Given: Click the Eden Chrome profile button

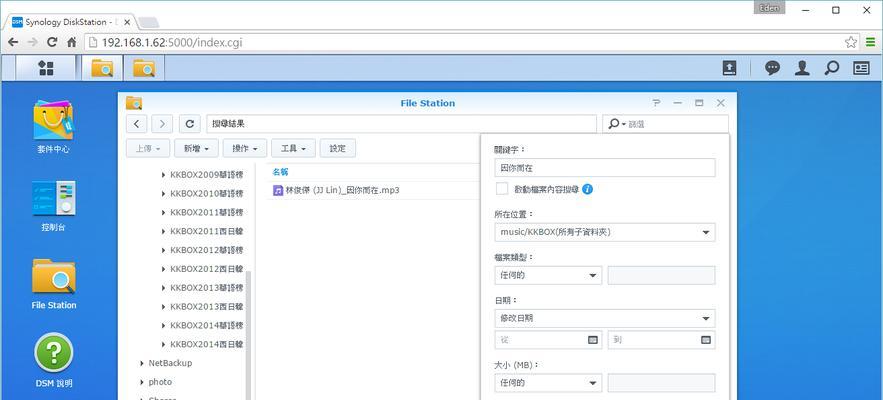Looking at the screenshot, I should (769, 8).
